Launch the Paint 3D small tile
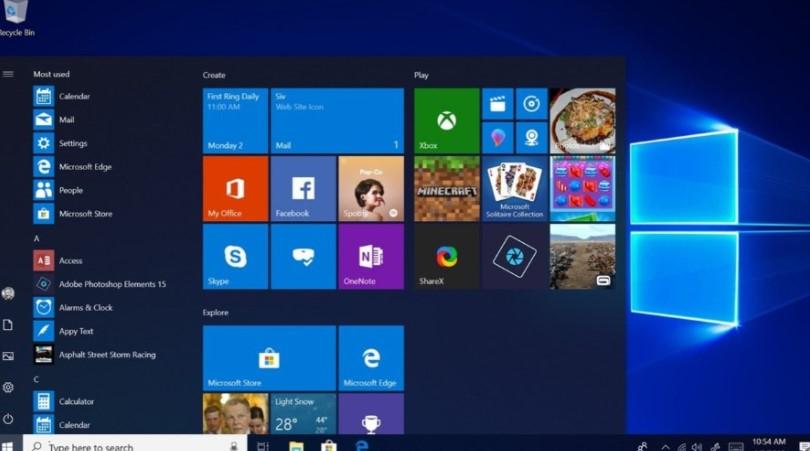Screen dimensions: 810x451 497,138
